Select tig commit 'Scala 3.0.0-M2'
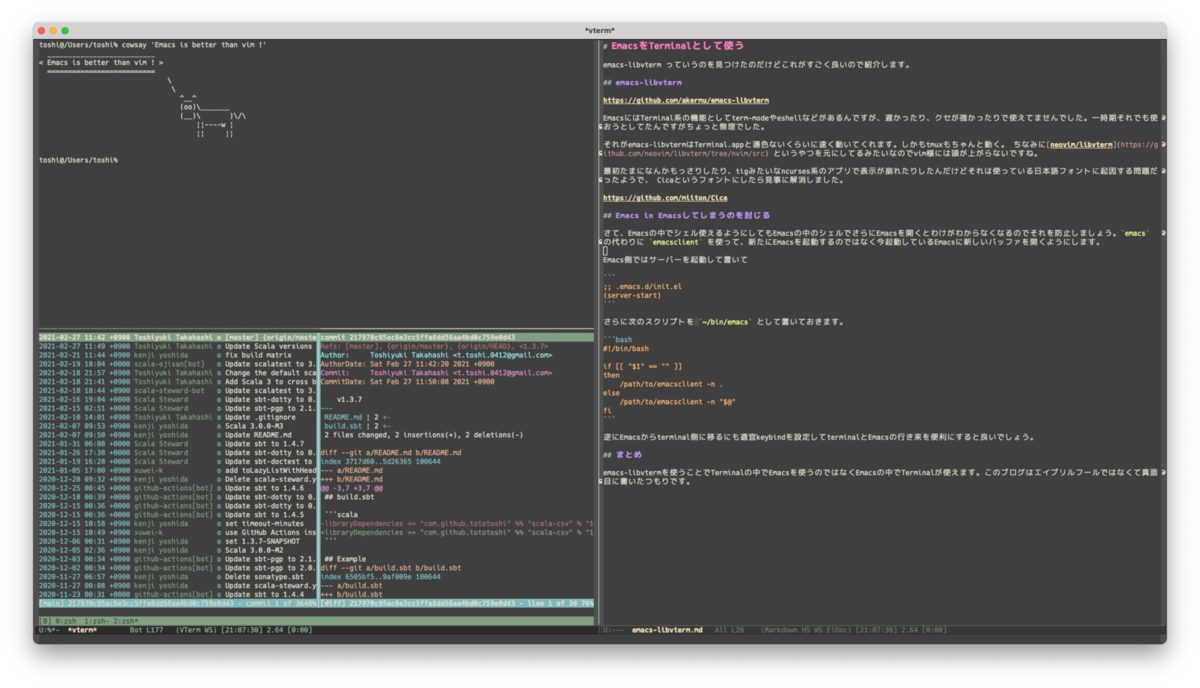 pos(178,551)
